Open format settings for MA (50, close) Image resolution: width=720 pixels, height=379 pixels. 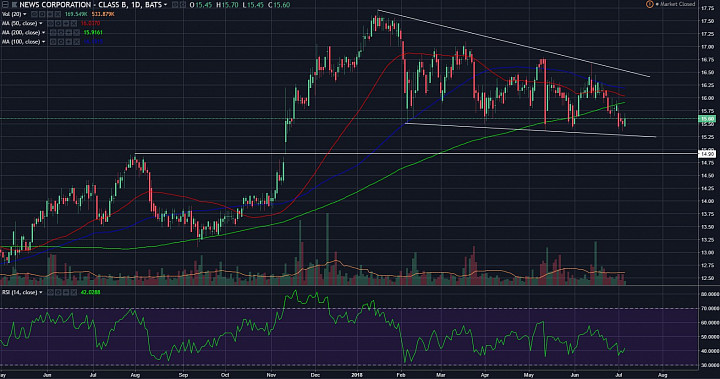[x=58, y=23]
